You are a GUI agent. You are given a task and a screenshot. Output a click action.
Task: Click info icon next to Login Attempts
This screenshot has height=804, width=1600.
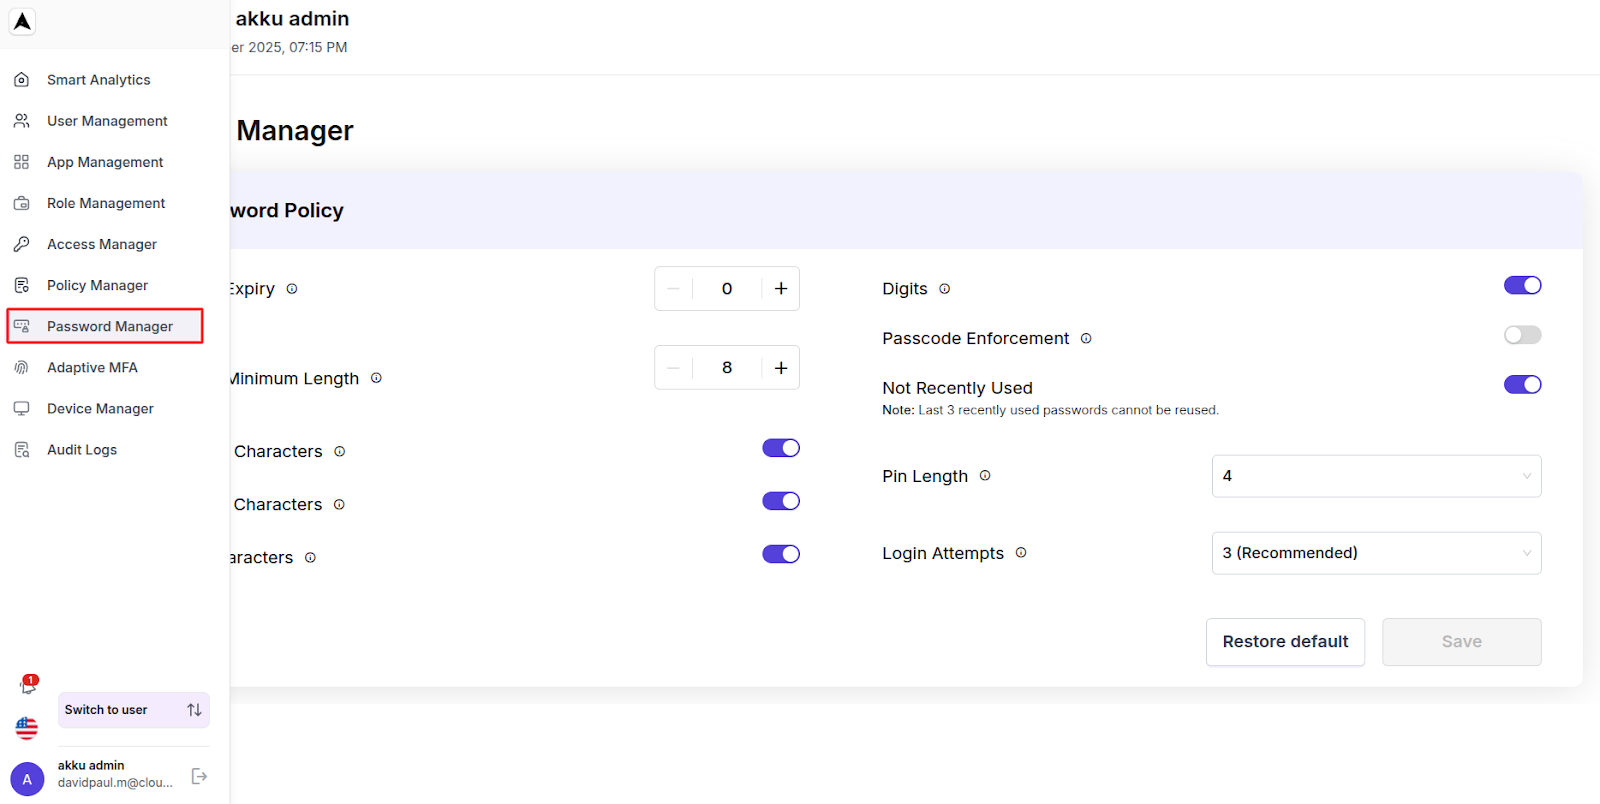(1021, 553)
